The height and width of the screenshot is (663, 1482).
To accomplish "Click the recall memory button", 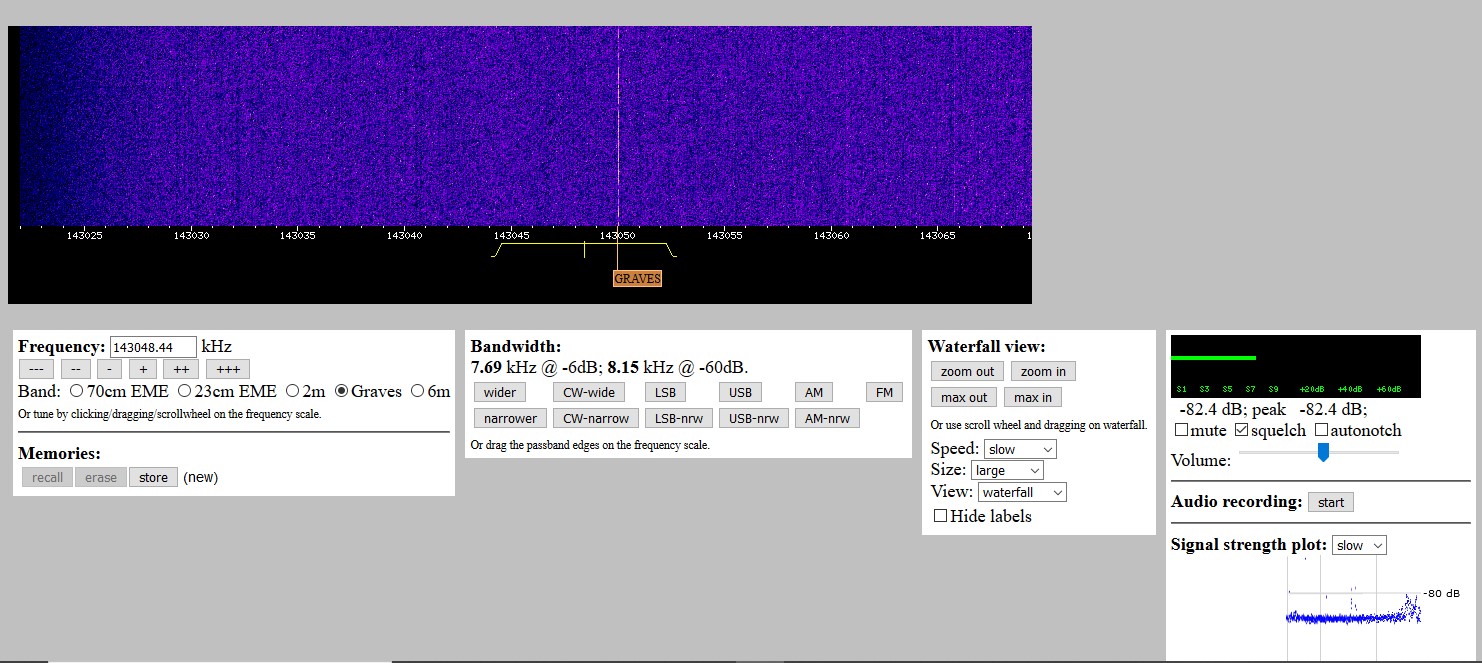I will 47,477.
